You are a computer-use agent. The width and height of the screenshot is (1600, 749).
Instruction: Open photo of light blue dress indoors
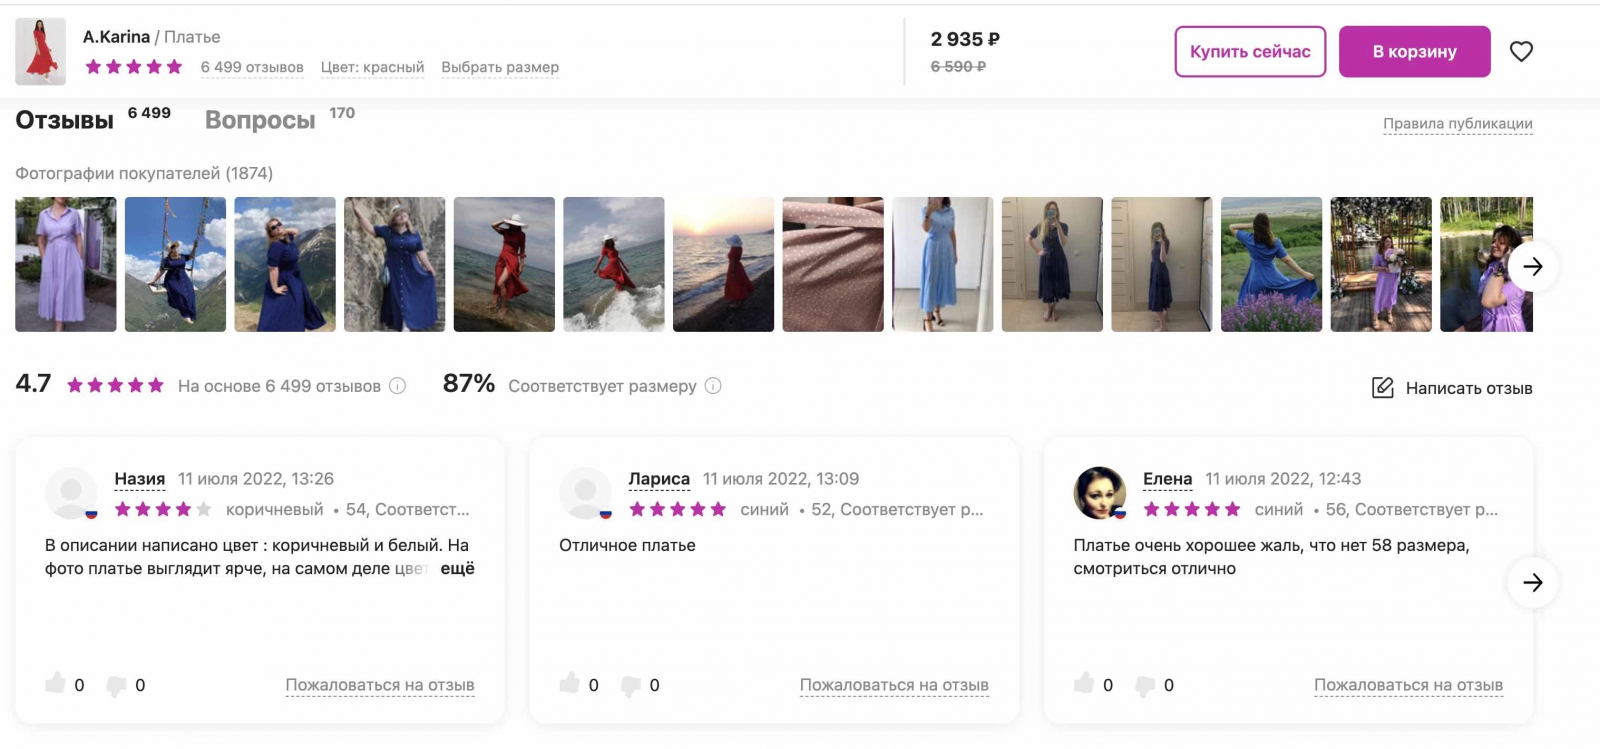tap(943, 264)
